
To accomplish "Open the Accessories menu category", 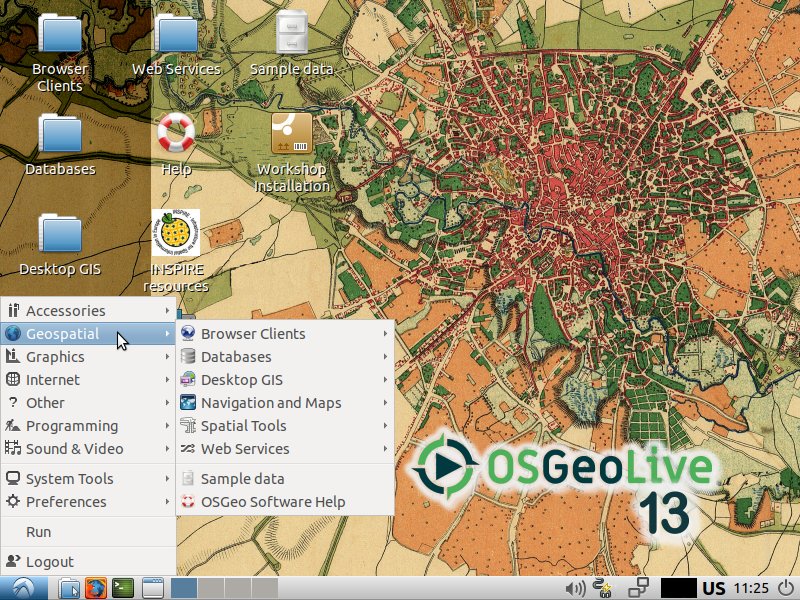I will click(x=88, y=310).
